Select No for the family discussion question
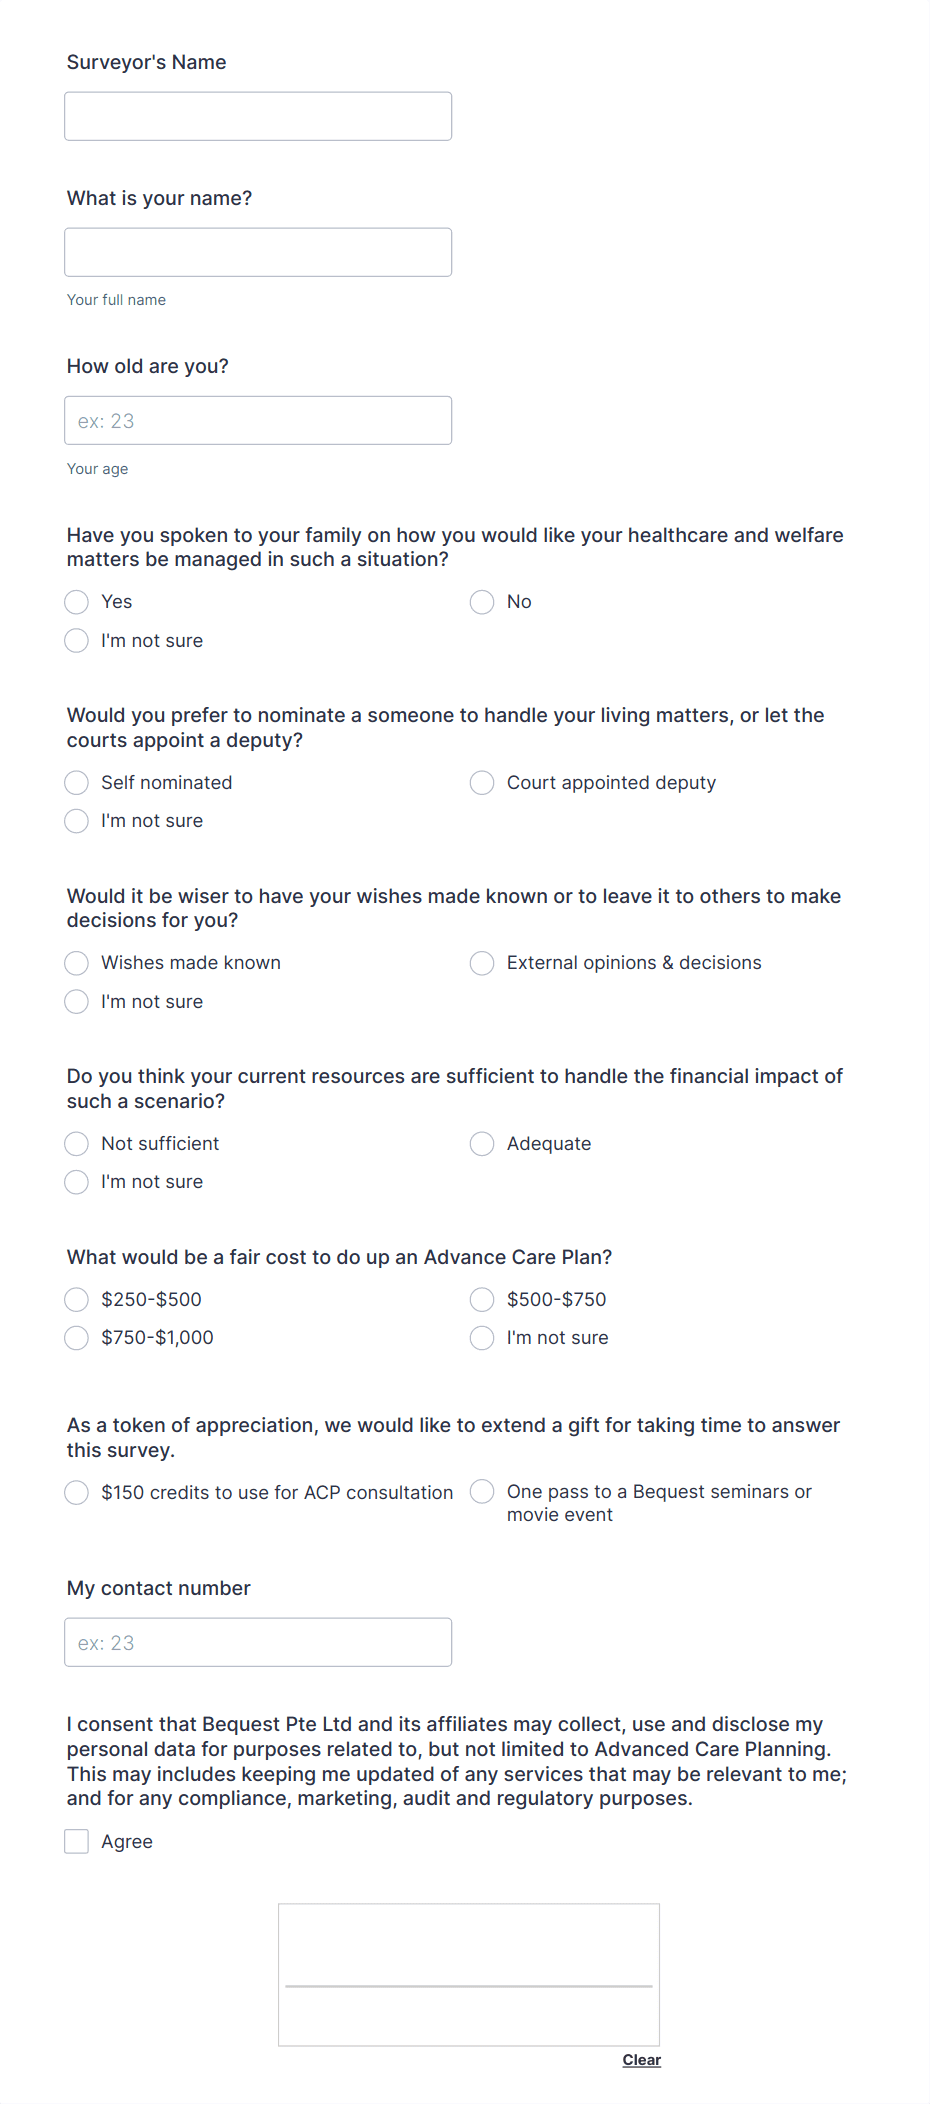The width and height of the screenshot is (930, 2104). coord(482,602)
